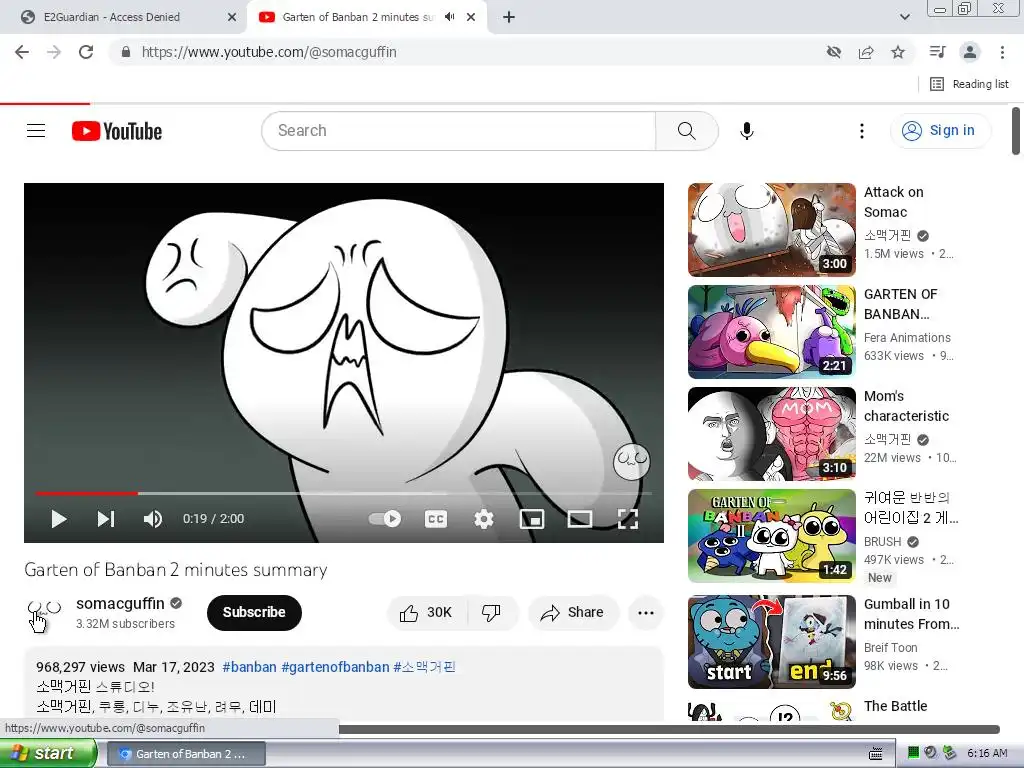Open more actions ellipsis under video
The height and width of the screenshot is (768, 1024).
(x=646, y=613)
